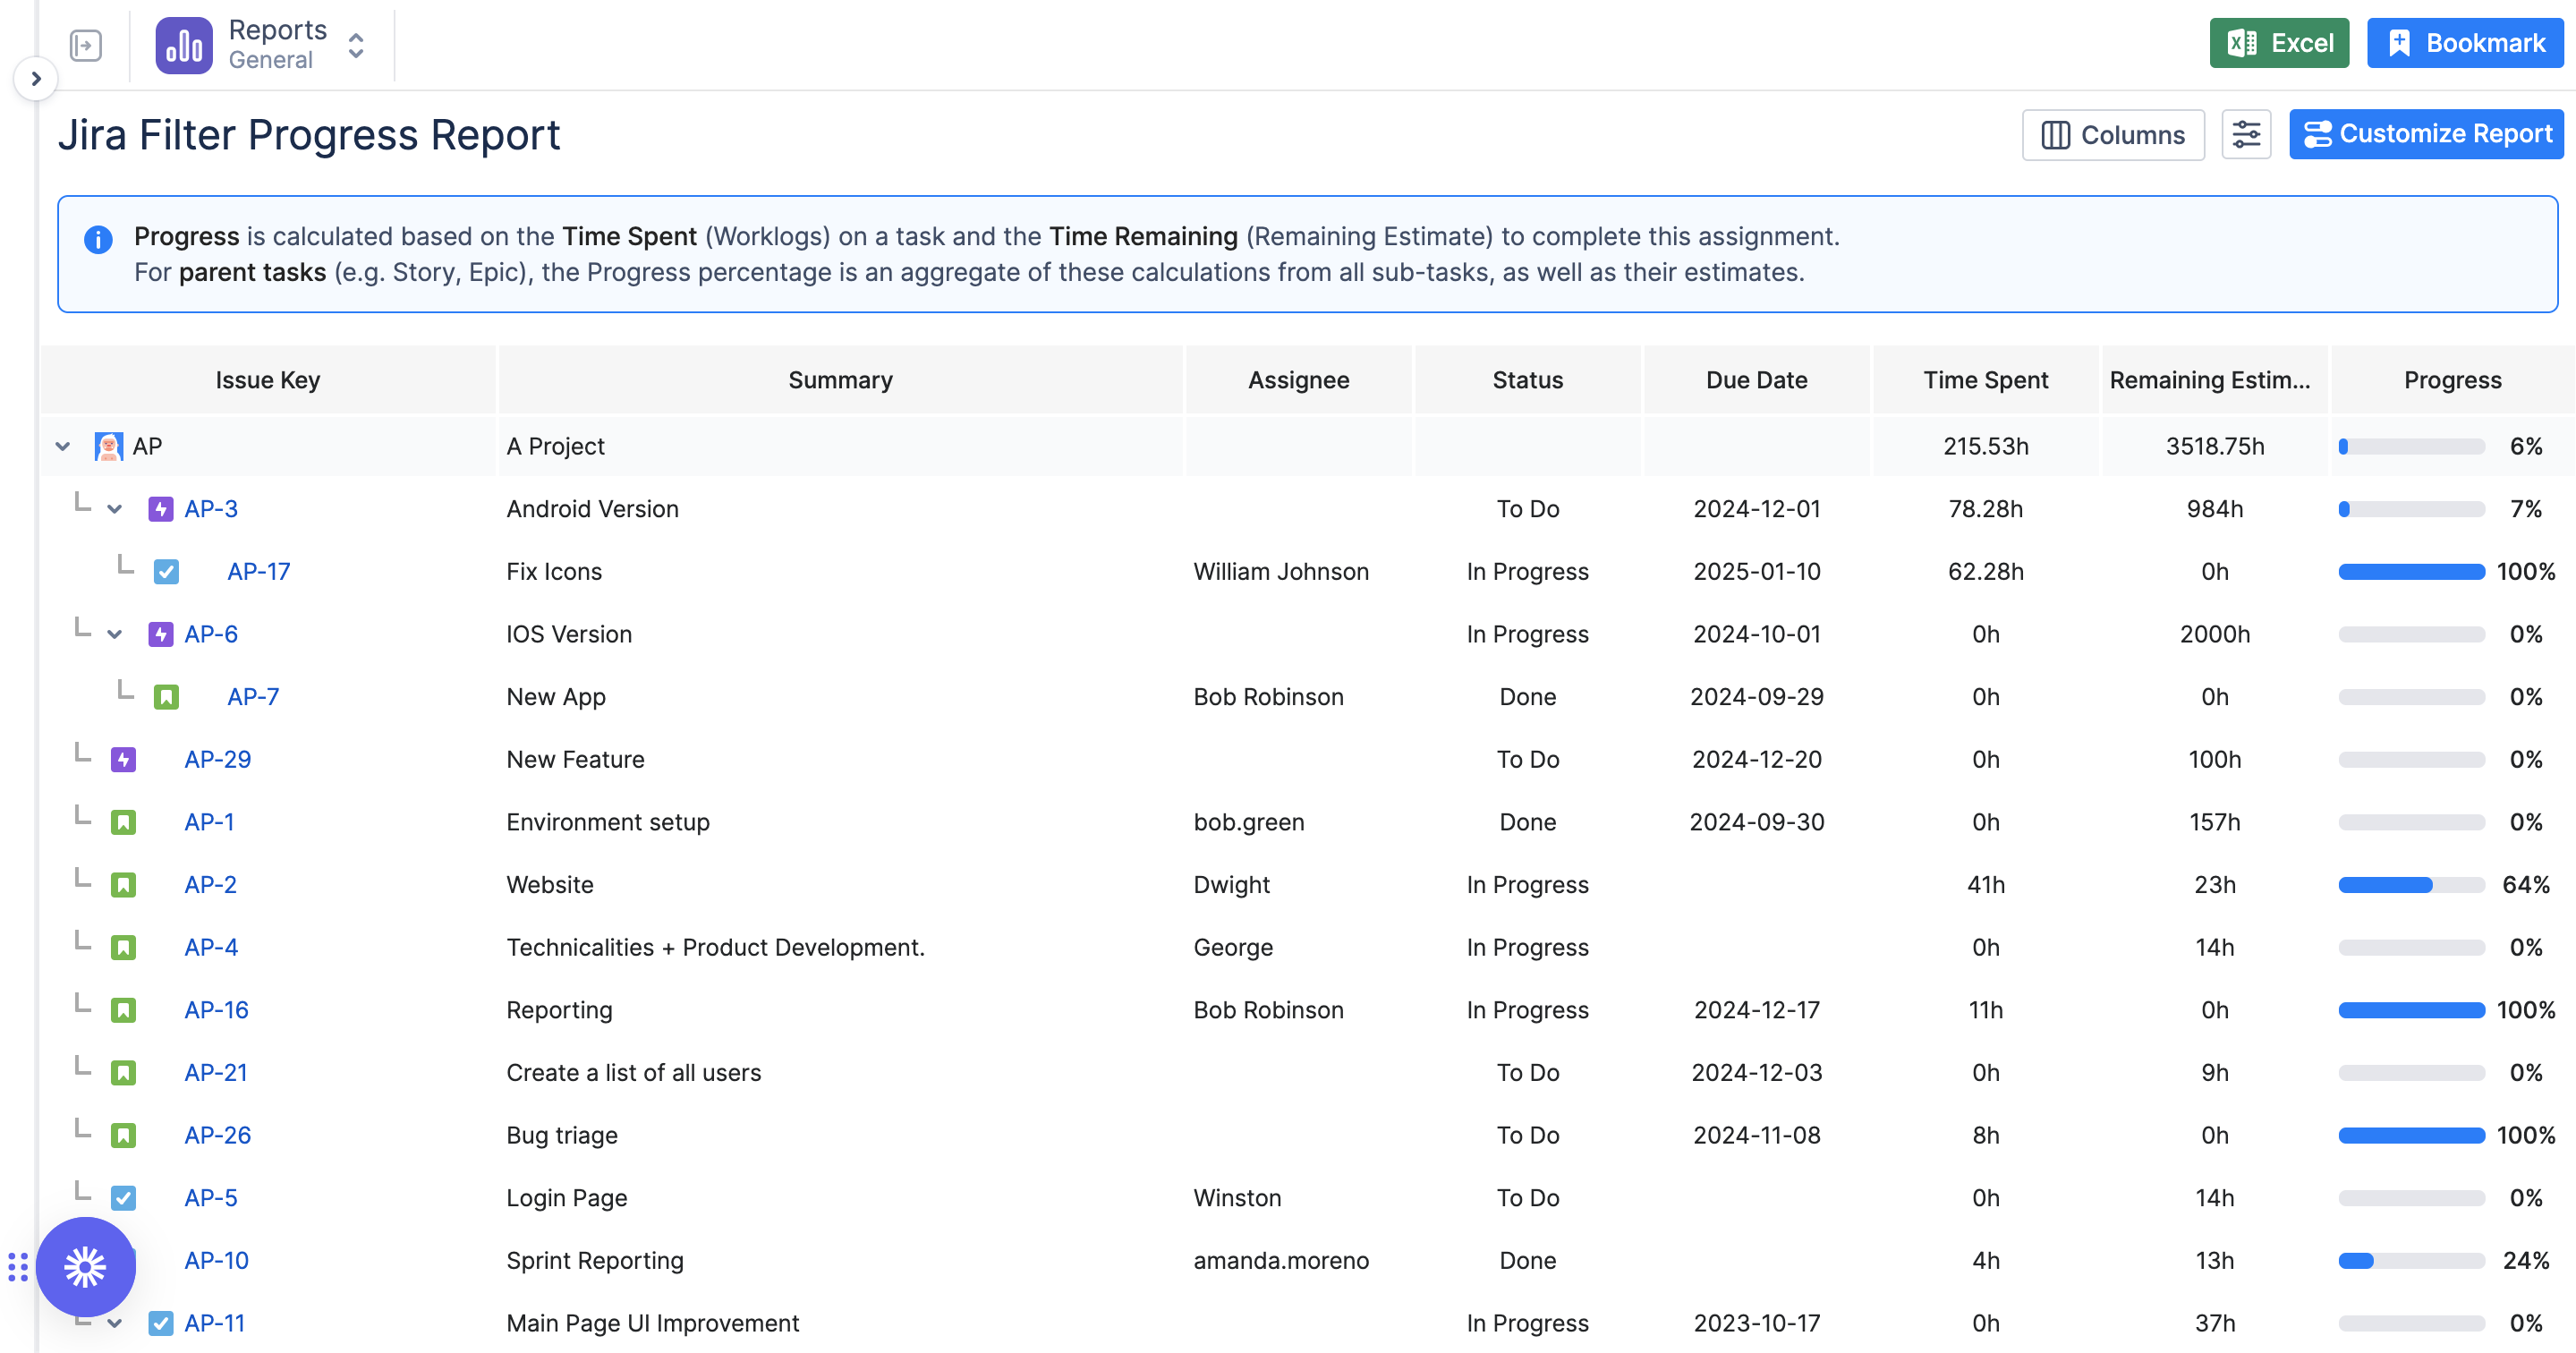Export report with Excel button
2576x1353 pixels.
[x=2279, y=43]
